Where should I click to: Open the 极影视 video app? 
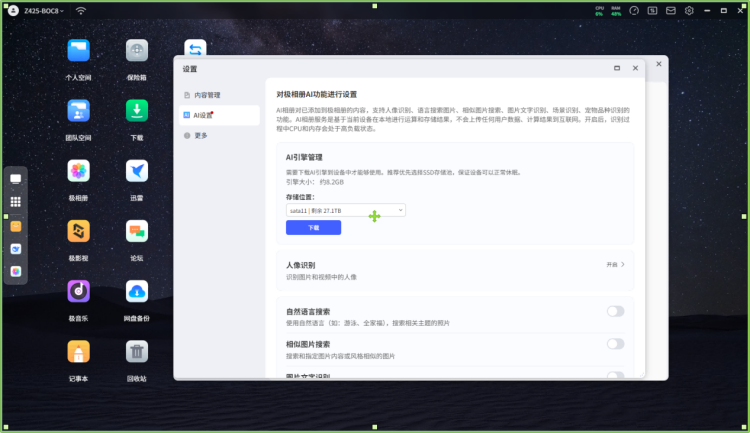pos(78,232)
